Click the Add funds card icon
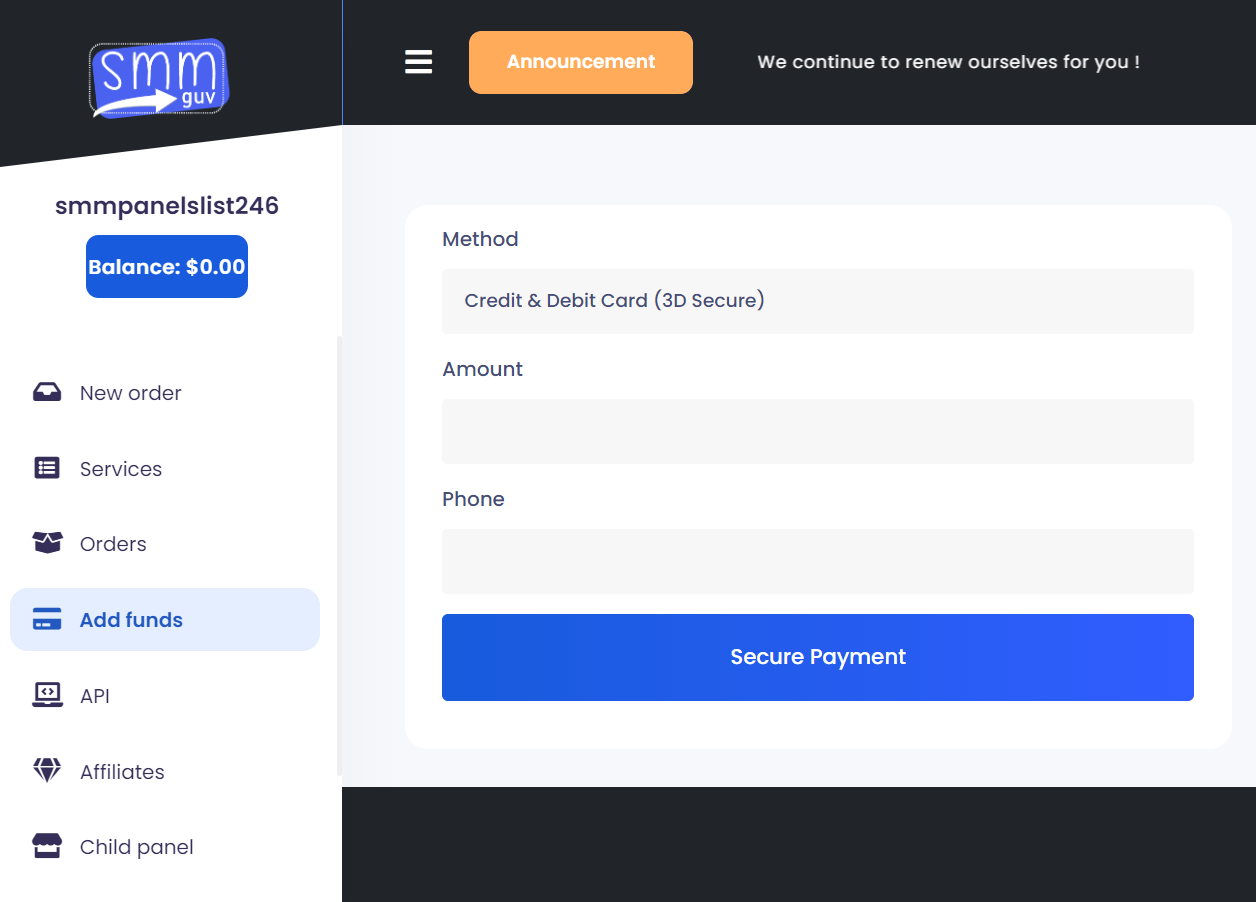The image size is (1256, 902). (x=47, y=619)
